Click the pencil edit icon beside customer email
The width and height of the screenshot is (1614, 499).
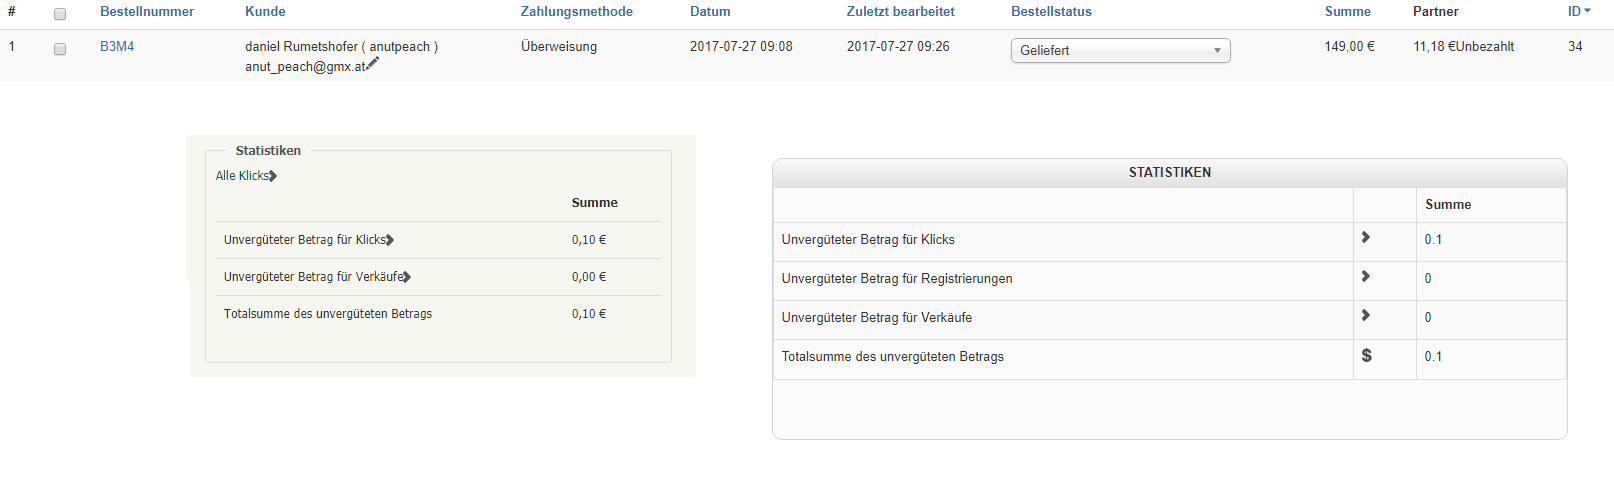coord(373,64)
